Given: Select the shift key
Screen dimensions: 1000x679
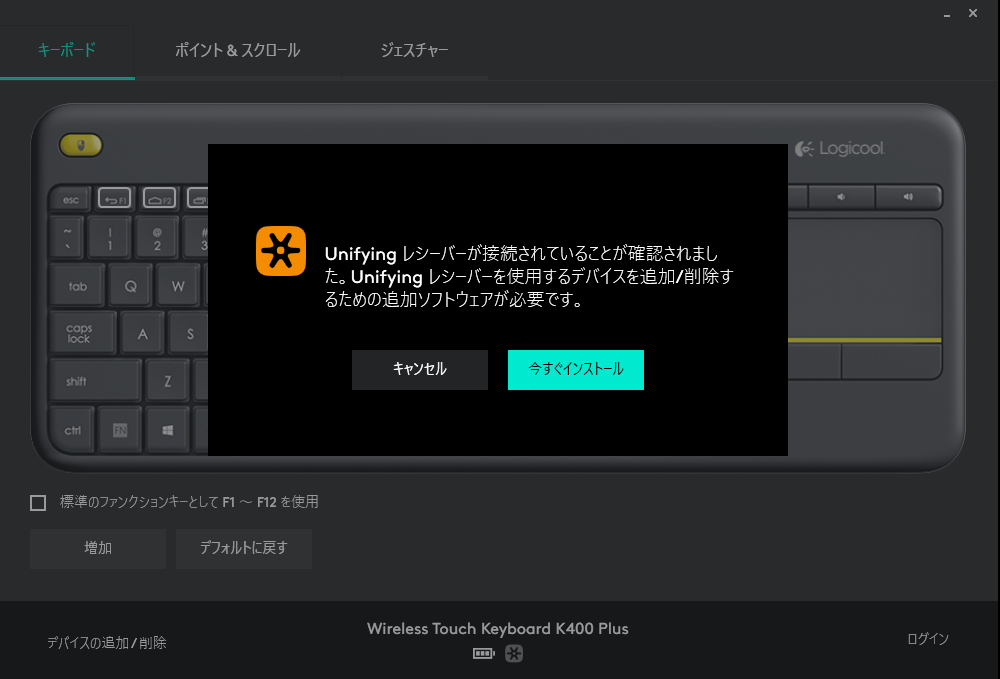Looking at the screenshot, I should pos(96,381).
